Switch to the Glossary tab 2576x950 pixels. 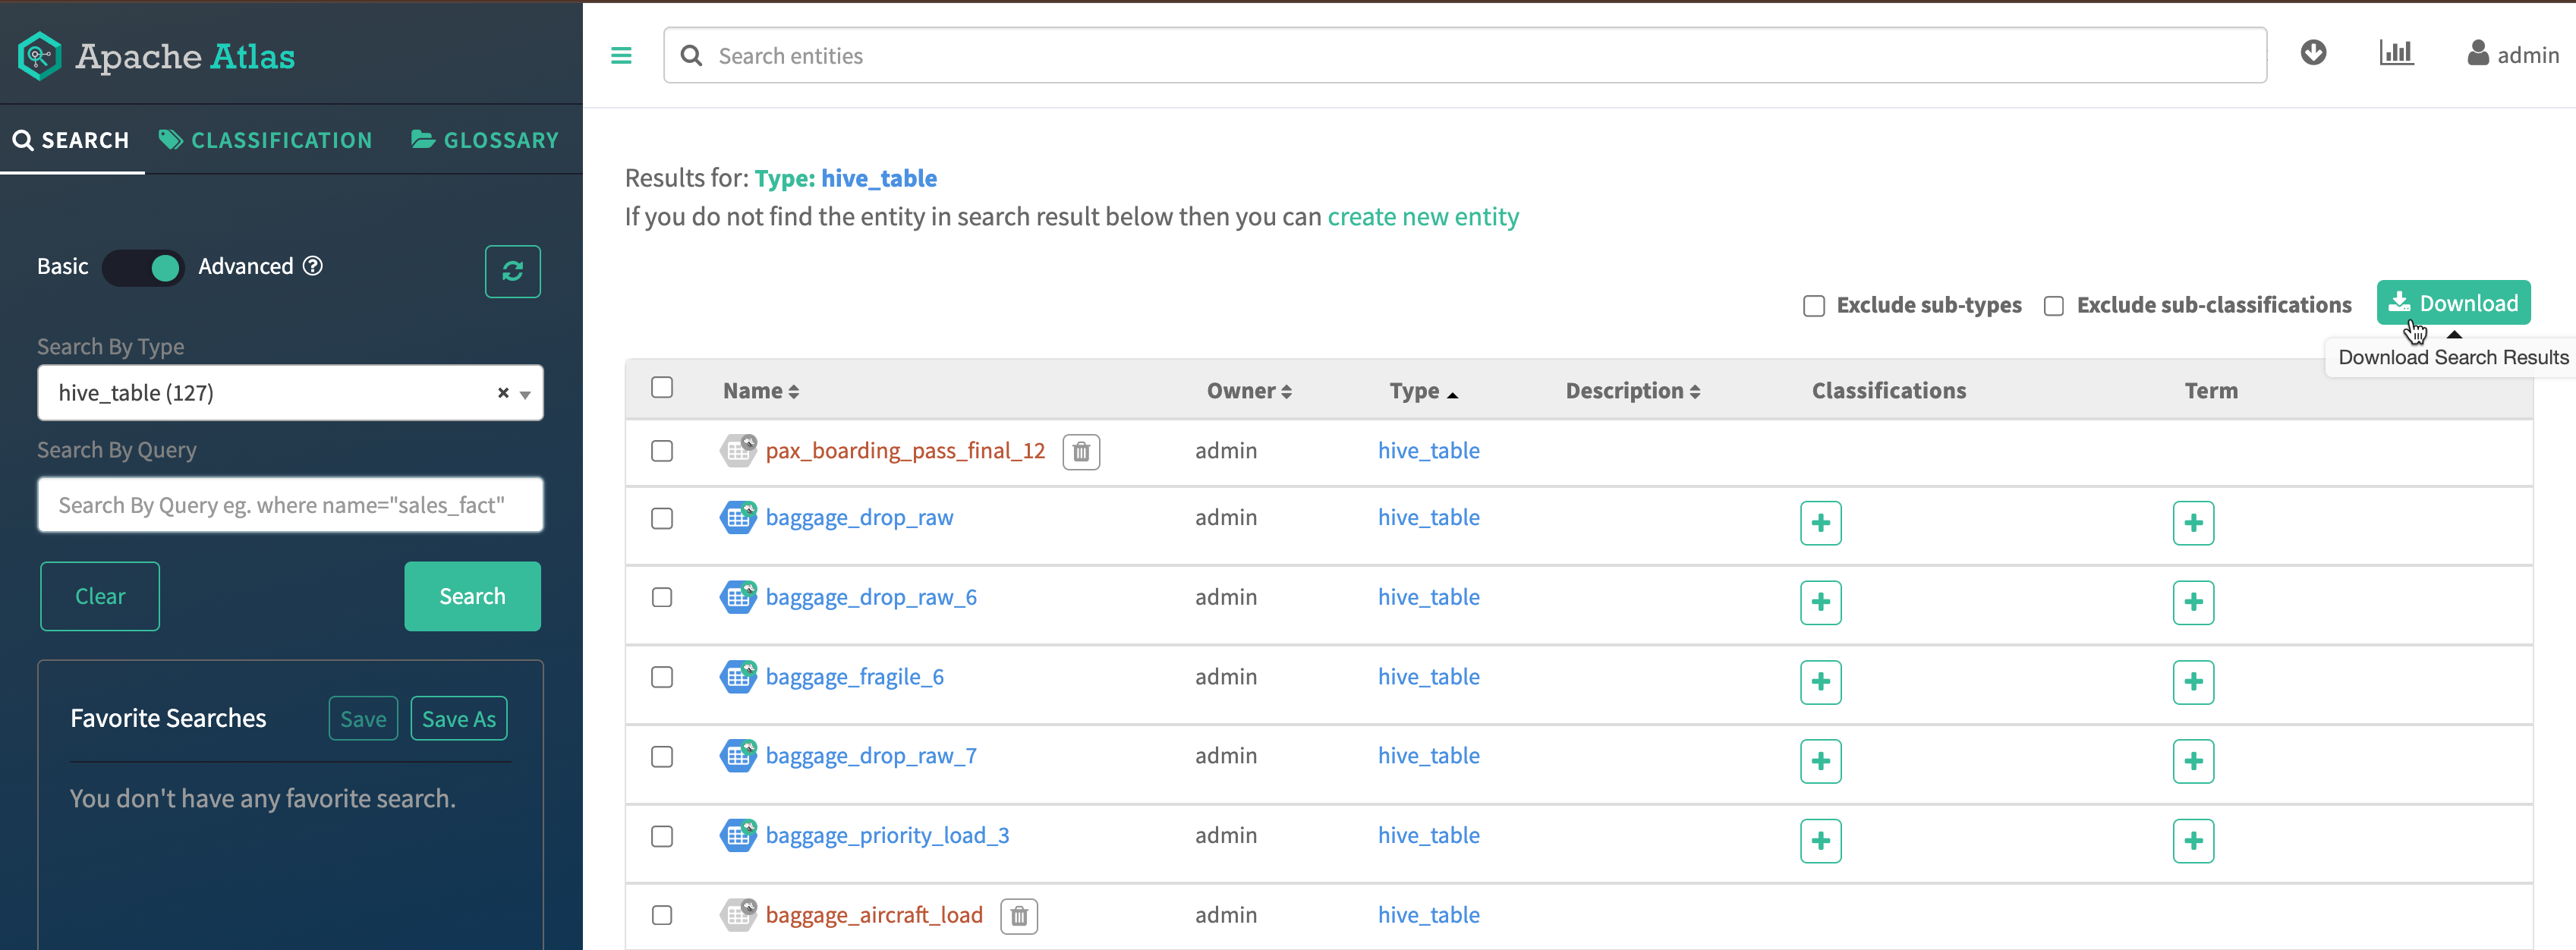point(485,140)
